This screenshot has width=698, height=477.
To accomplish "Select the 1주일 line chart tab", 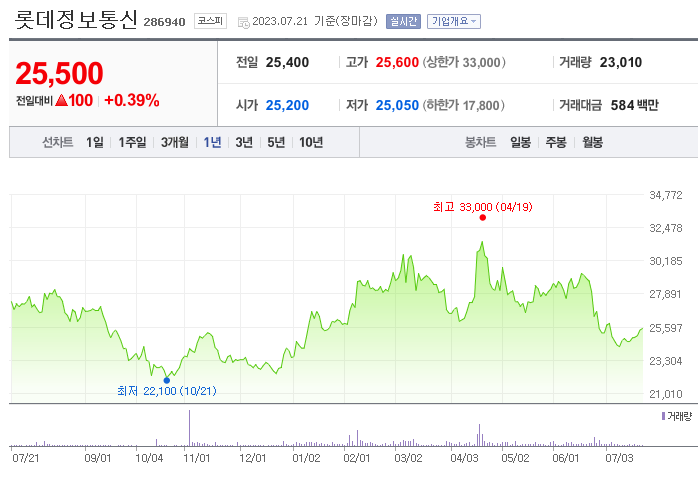I will point(132,142).
